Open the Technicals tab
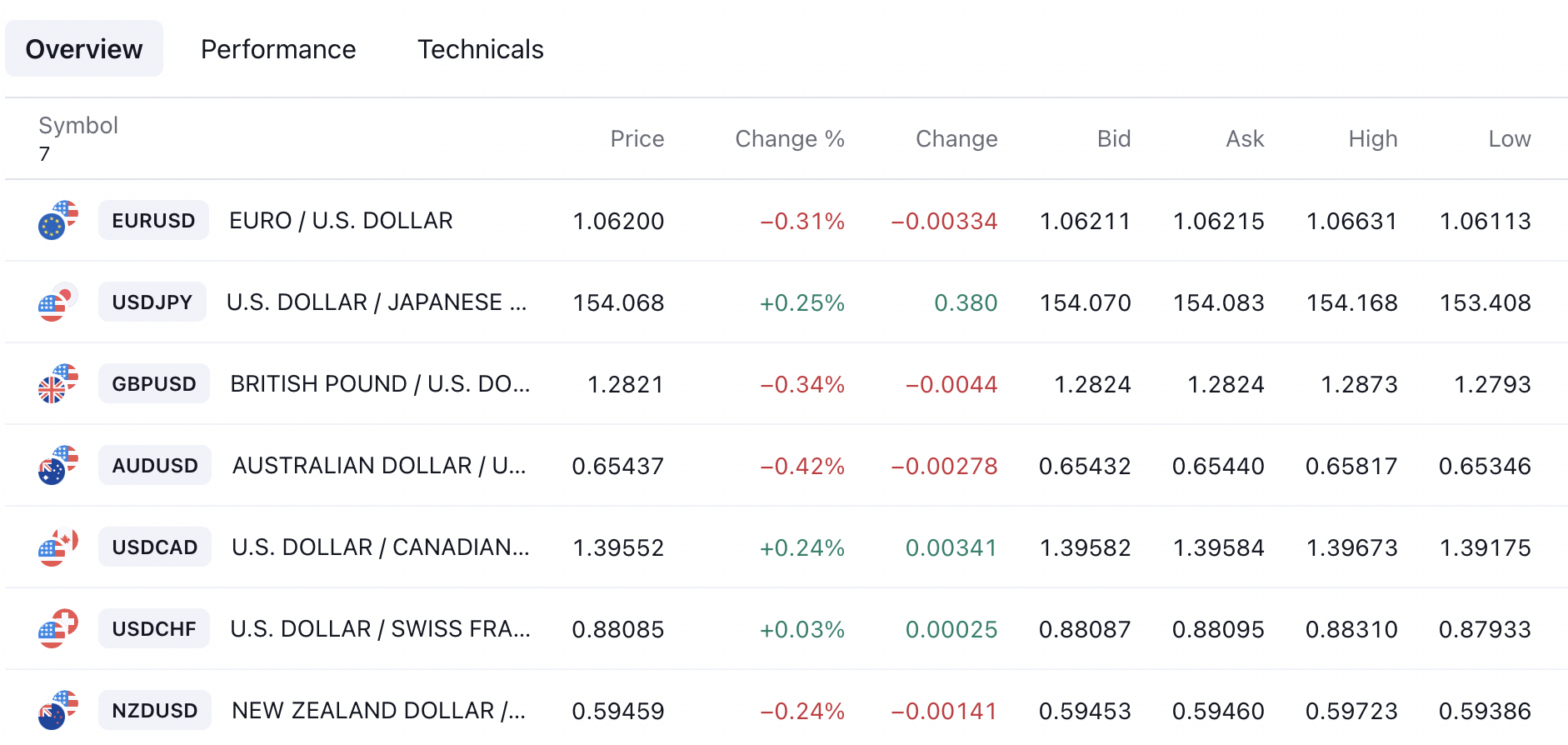1568x745 pixels. point(480,49)
